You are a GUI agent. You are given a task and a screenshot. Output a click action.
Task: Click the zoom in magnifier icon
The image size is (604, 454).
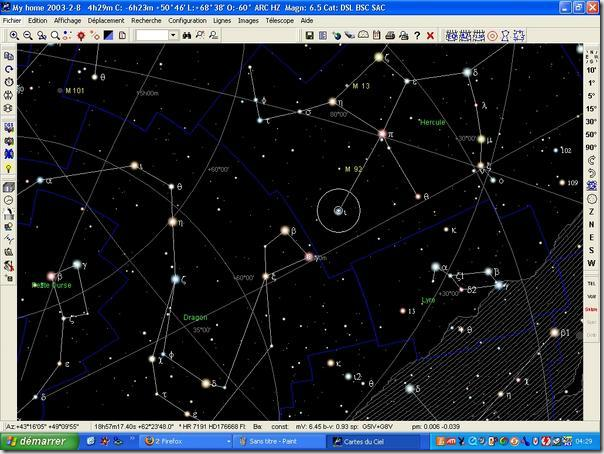(14, 35)
